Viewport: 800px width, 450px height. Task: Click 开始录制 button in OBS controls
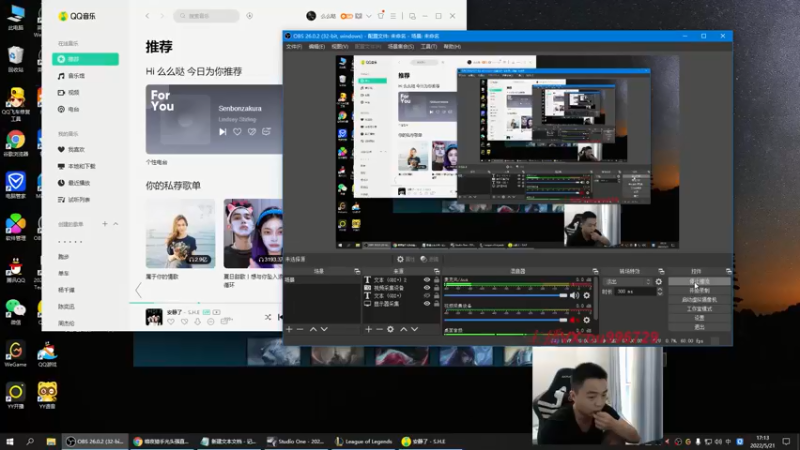[x=699, y=290]
